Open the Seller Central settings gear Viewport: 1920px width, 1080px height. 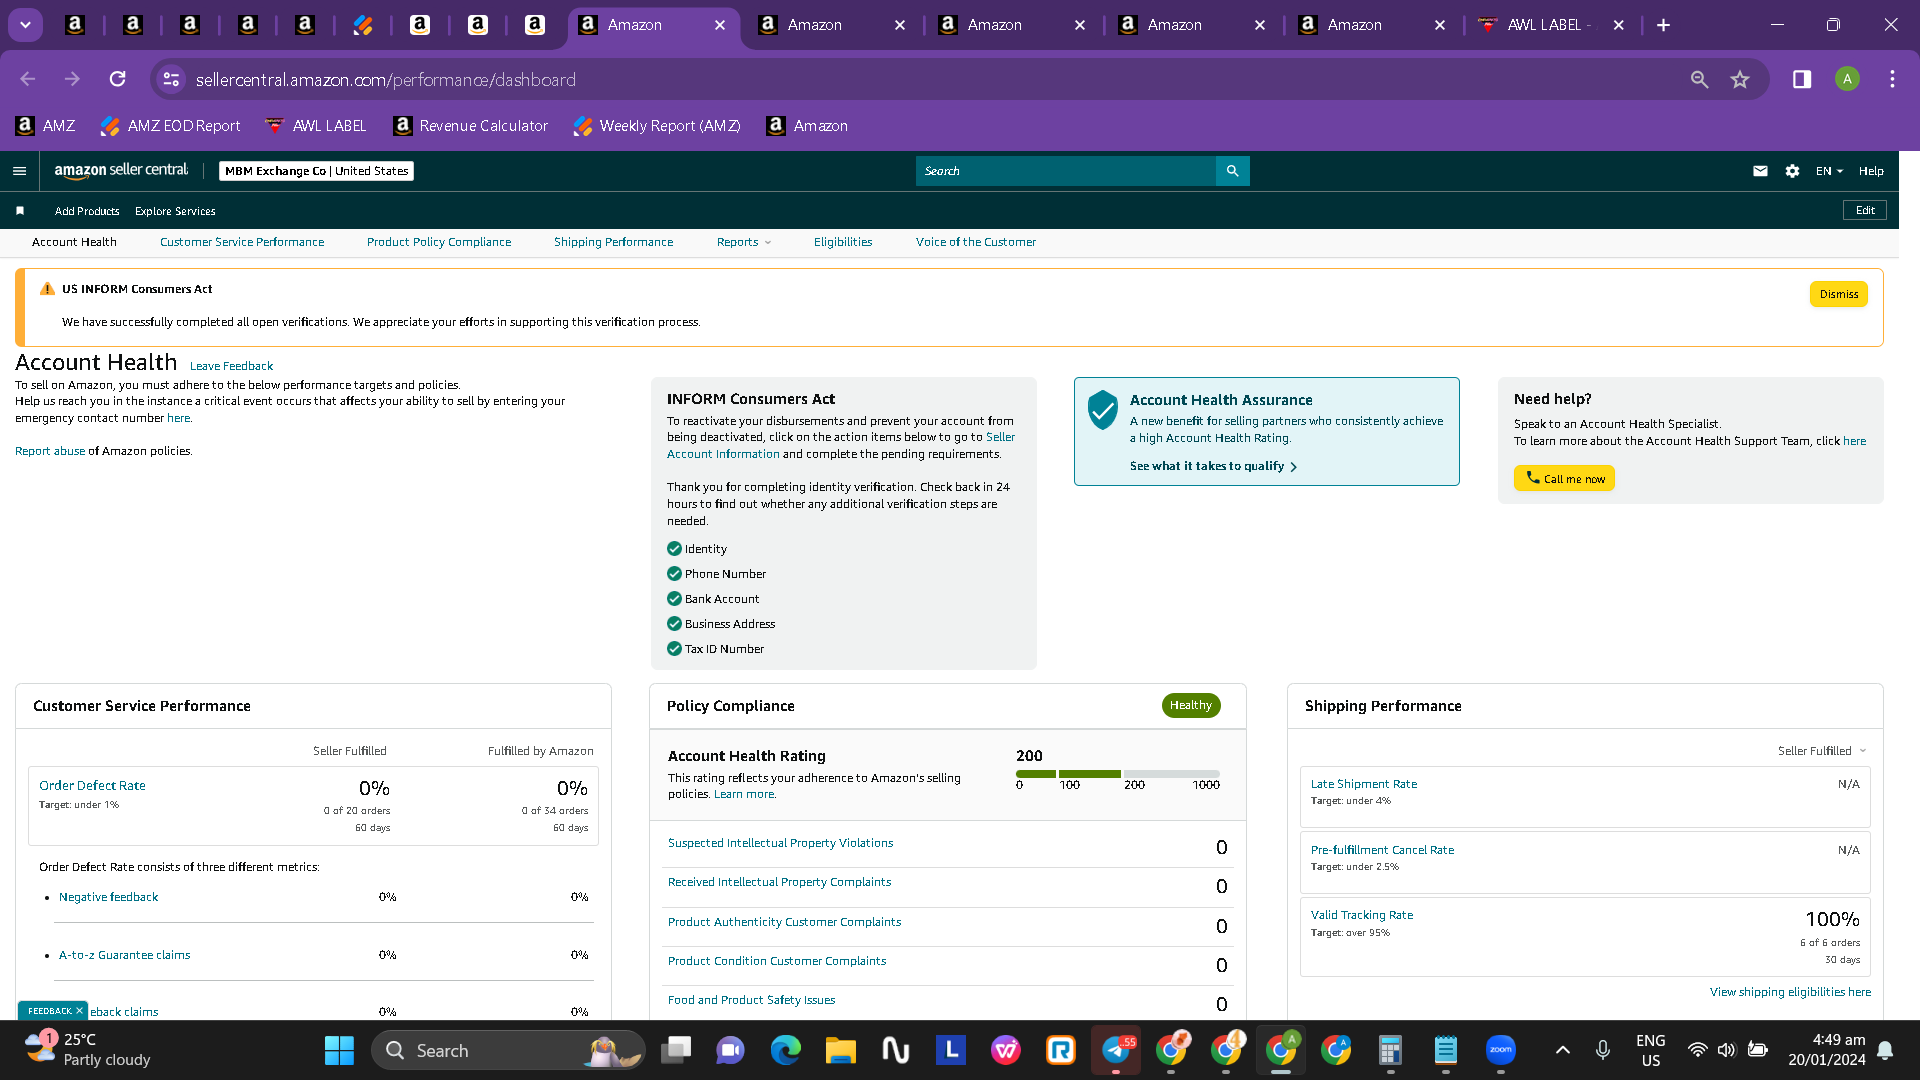click(x=1792, y=171)
